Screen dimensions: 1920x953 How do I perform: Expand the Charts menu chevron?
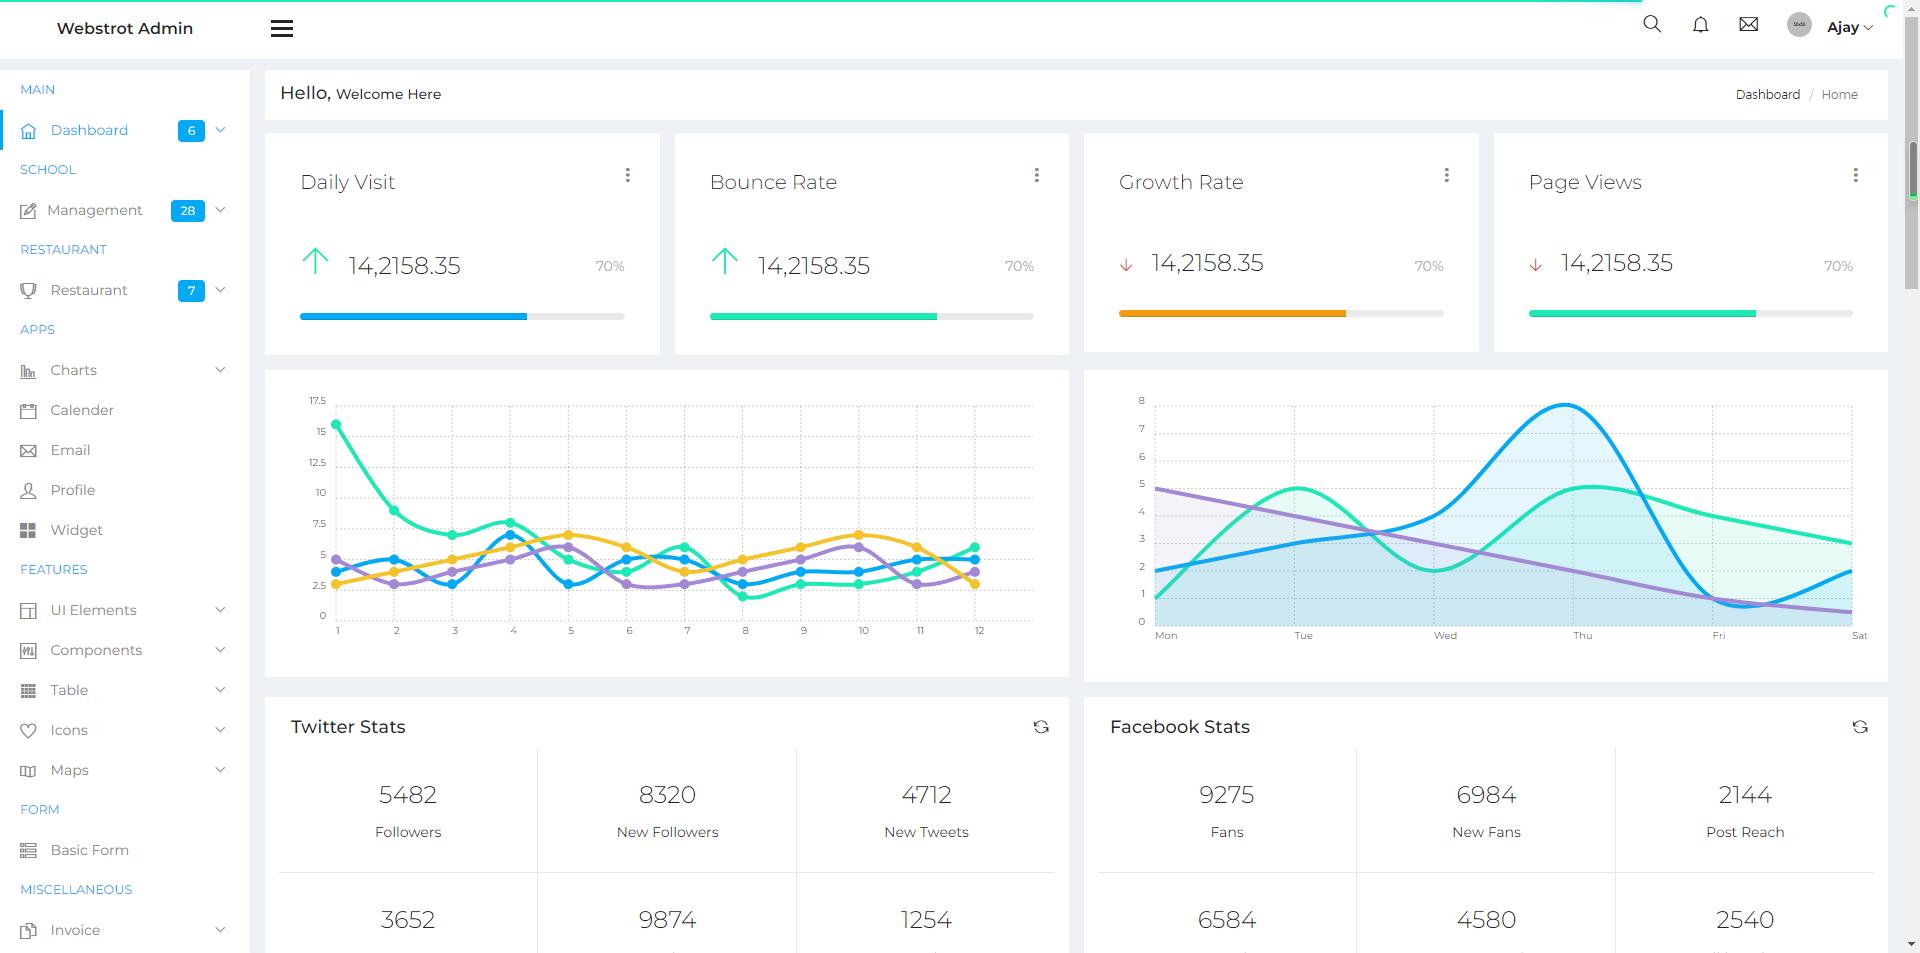click(x=221, y=370)
